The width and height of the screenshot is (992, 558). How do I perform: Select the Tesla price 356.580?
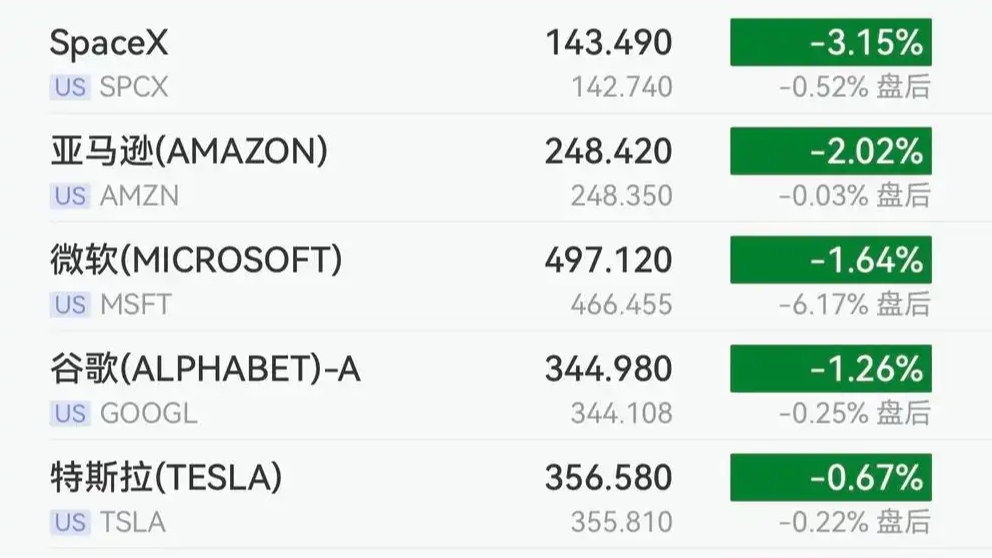pyautogui.click(x=609, y=478)
